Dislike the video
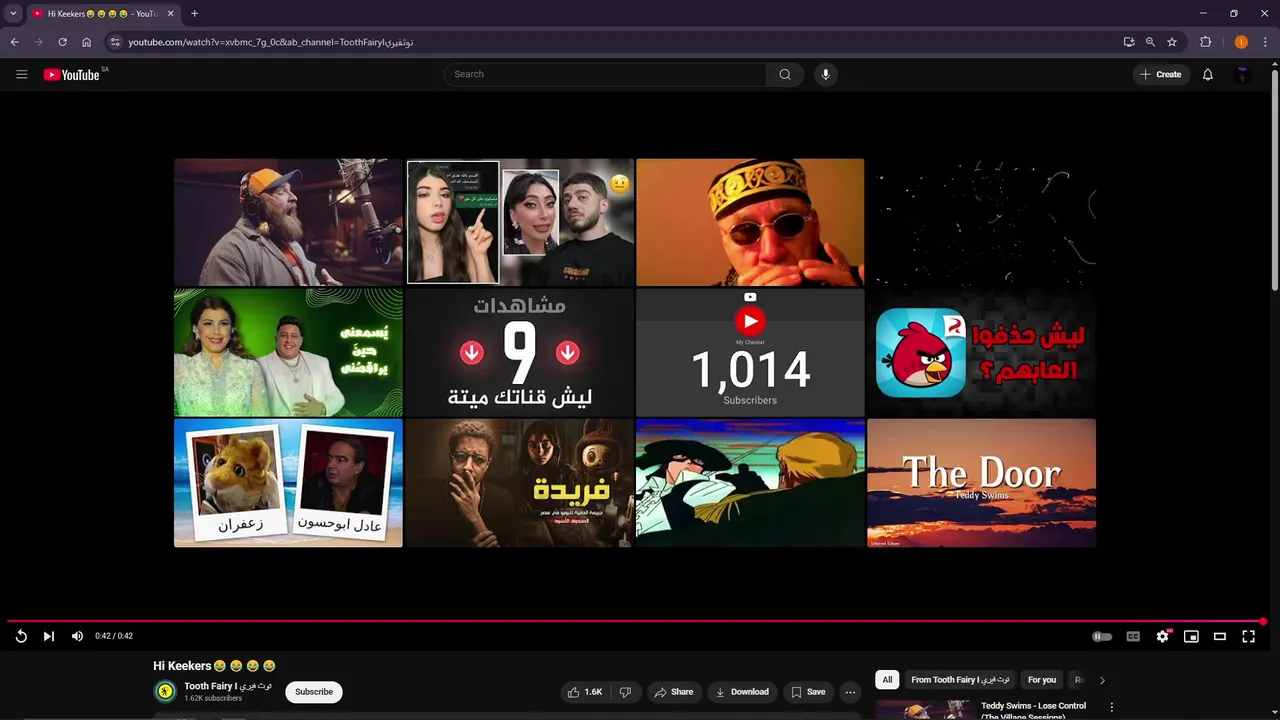The width and height of the screenshot is (1280, 720). (625, 692)
